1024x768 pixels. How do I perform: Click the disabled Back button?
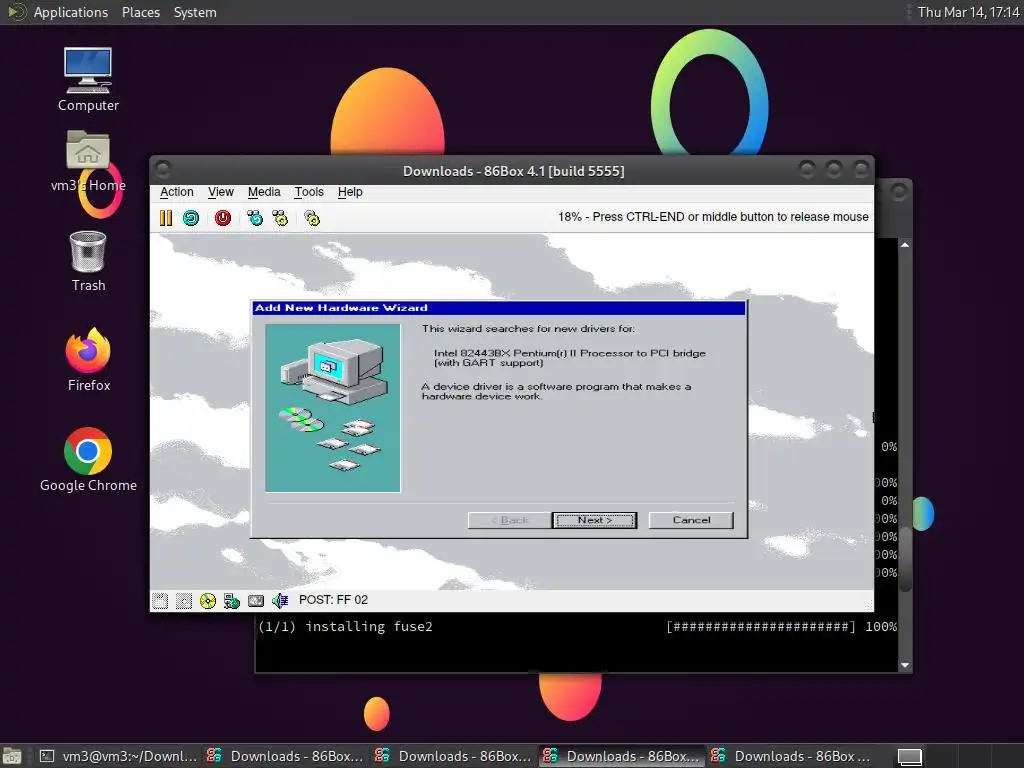pos(509,520)
